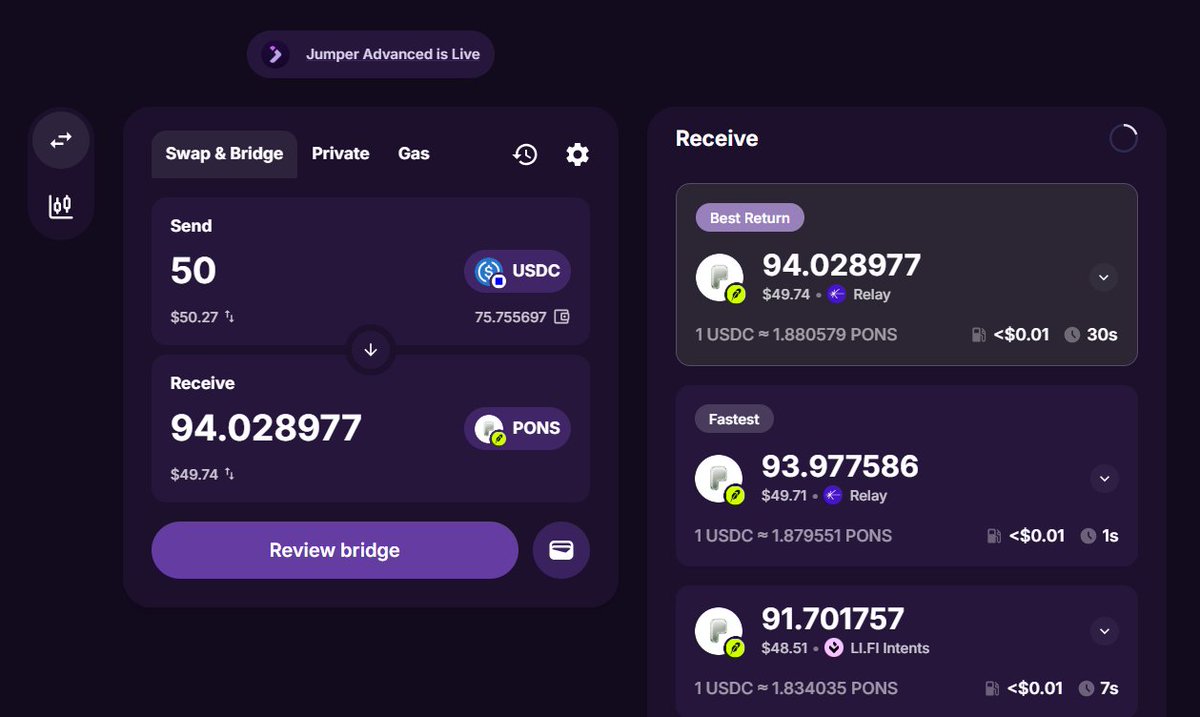Screen dimensions: 1200x717
Task: Open the wallet button beside Review bridge
Action: 561,550
